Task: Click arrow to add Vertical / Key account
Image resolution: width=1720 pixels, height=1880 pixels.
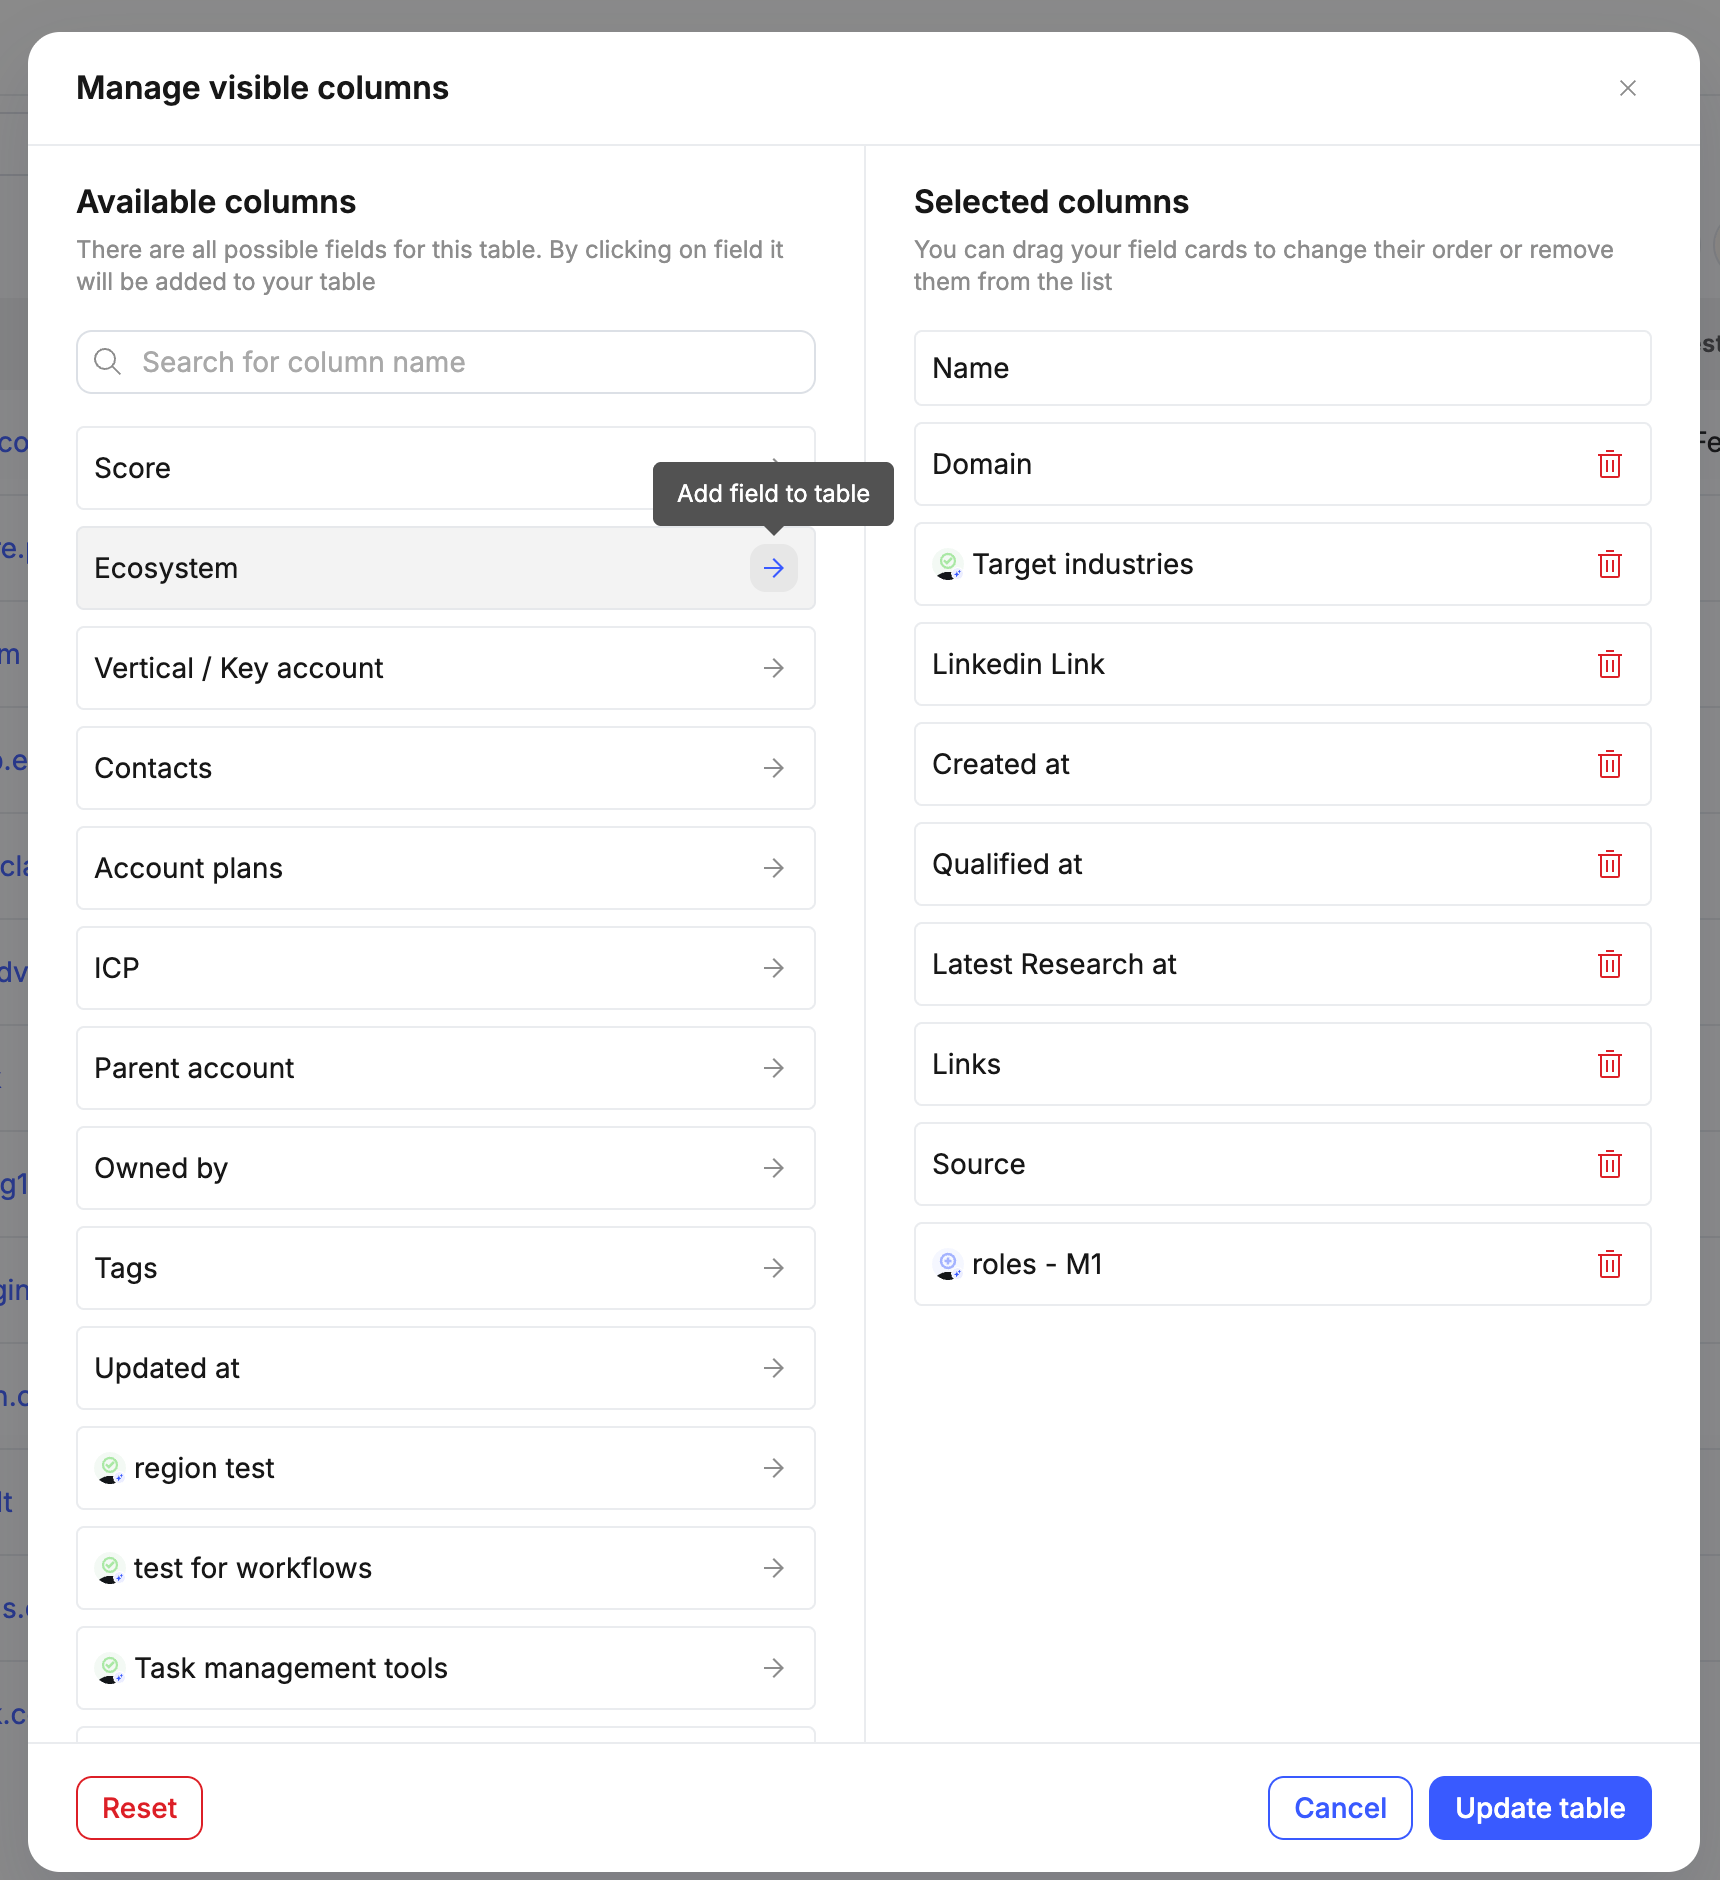Action: [x=773, y=668]
